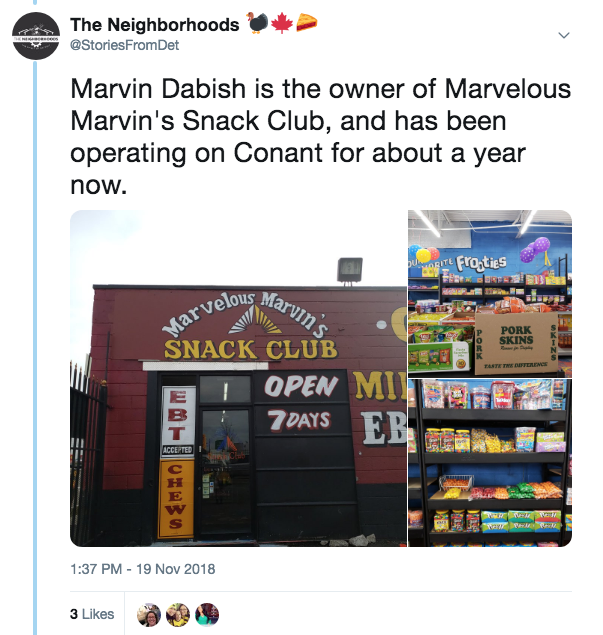Open the third liker's avatar
This screenshot has height=635, width=603.
click(207, 614)
